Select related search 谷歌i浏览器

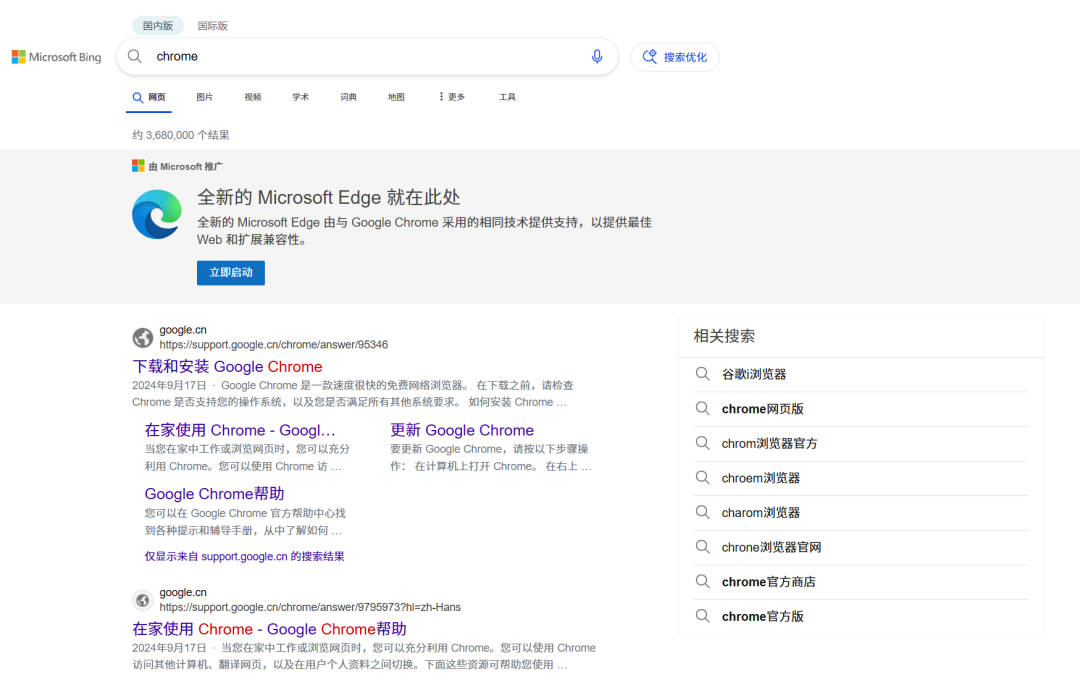[754, 375]
